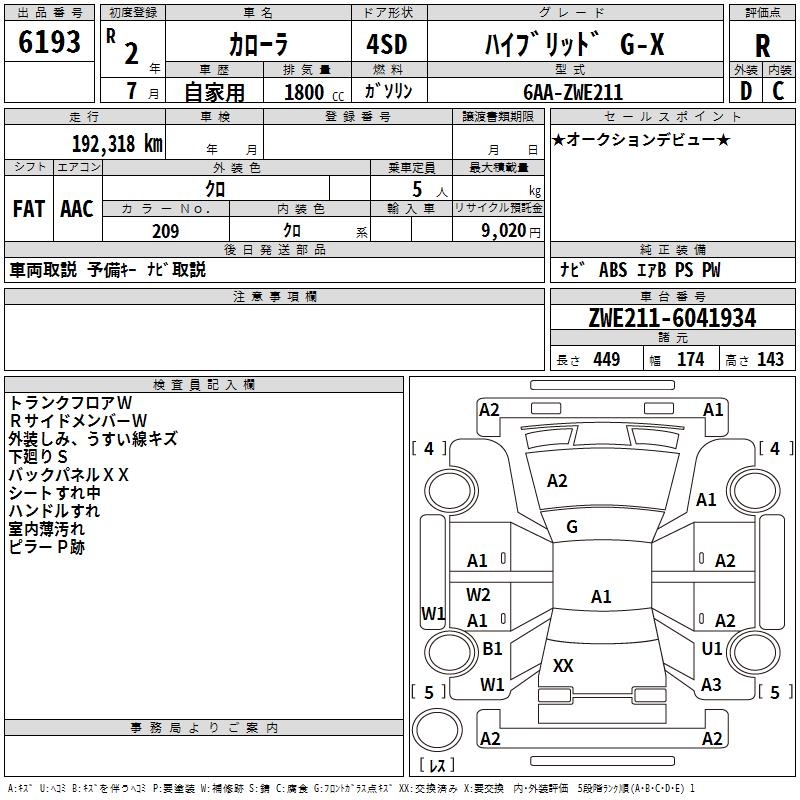Click the U1 dent mark
The height and width of the screenshot is (800, 800).
coord(711,648)
